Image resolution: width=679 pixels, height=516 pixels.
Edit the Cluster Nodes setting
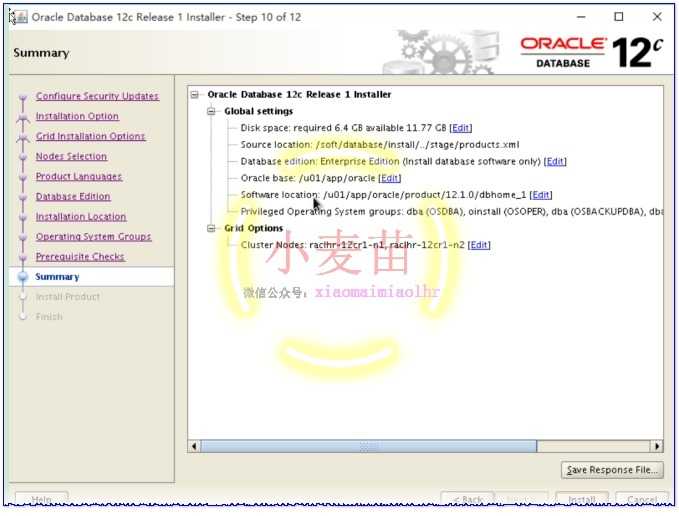pyautogui.click(x=479, y=245)
